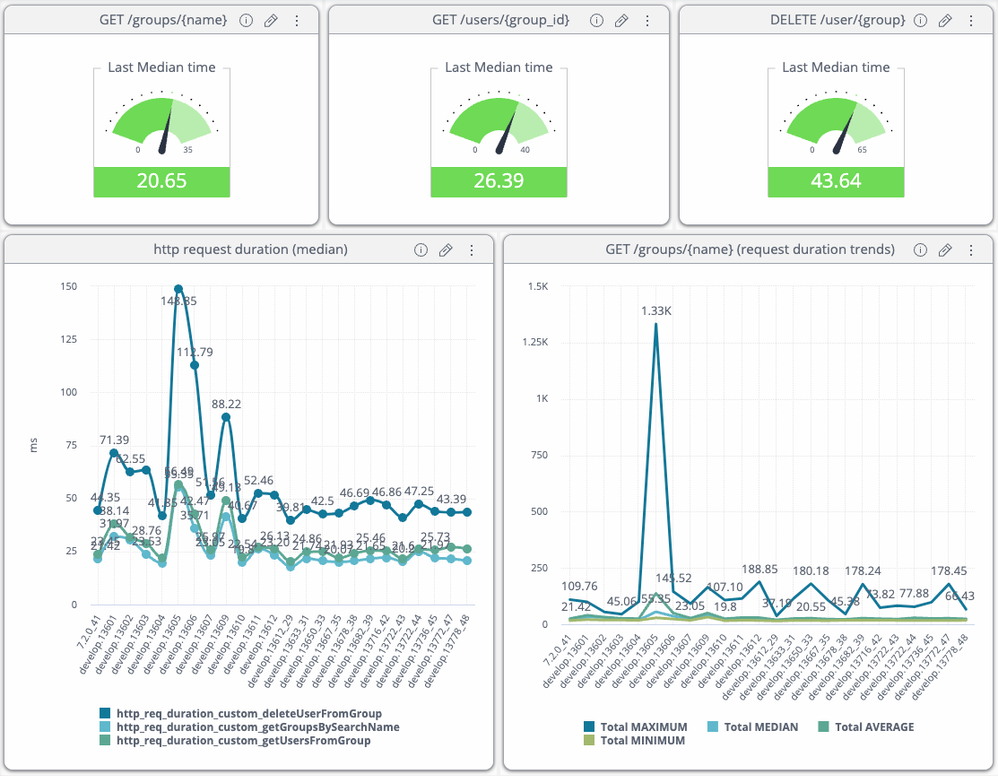Click pencil icon on GET /users/{group_id} panel

(621, 21)
